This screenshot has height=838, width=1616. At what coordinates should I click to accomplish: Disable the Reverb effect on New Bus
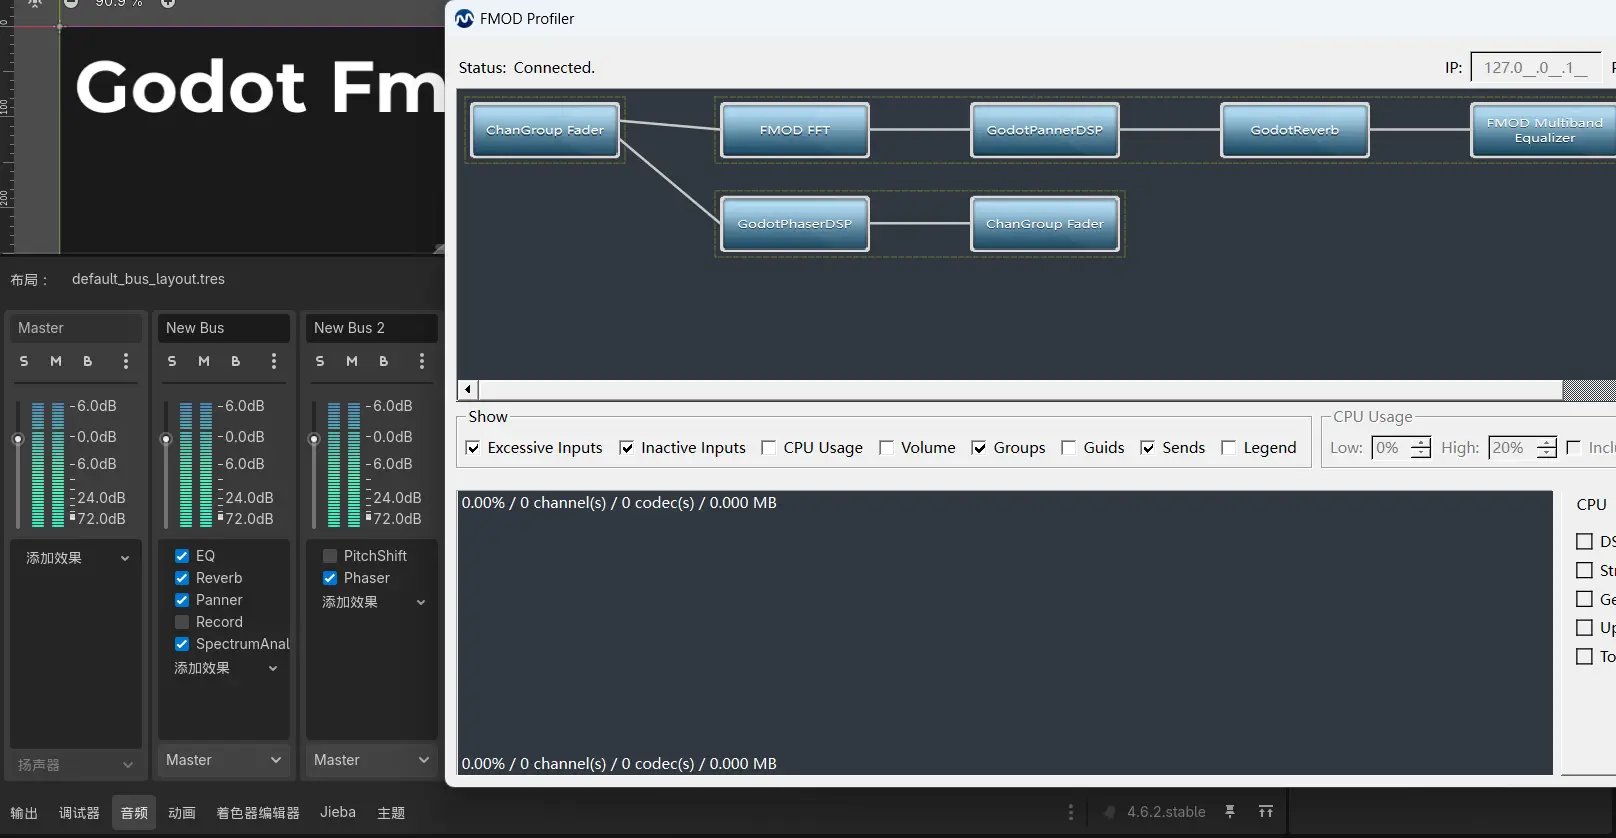182,578
